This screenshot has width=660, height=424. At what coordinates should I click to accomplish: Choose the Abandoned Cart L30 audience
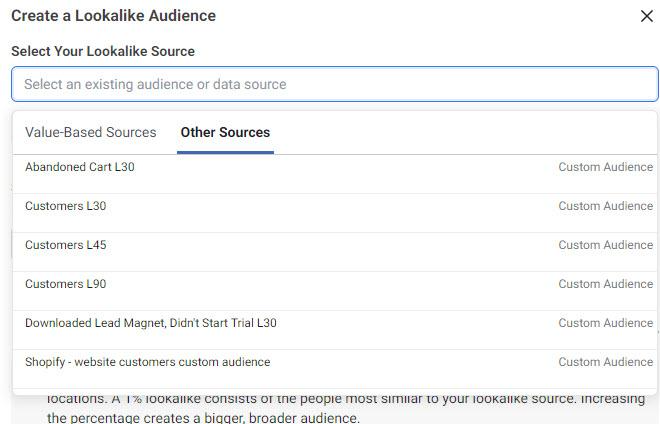80,167
